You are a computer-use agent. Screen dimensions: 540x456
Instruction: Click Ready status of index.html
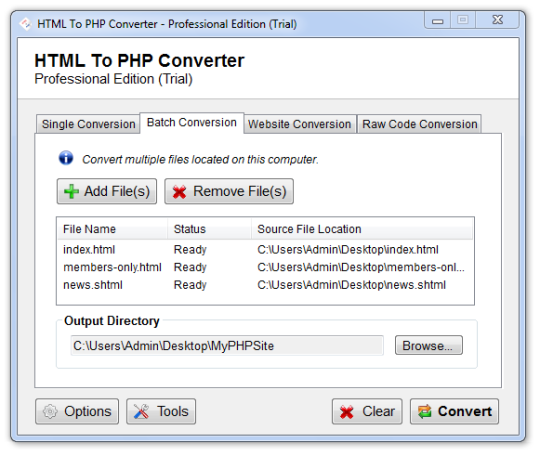pos(190,250)
